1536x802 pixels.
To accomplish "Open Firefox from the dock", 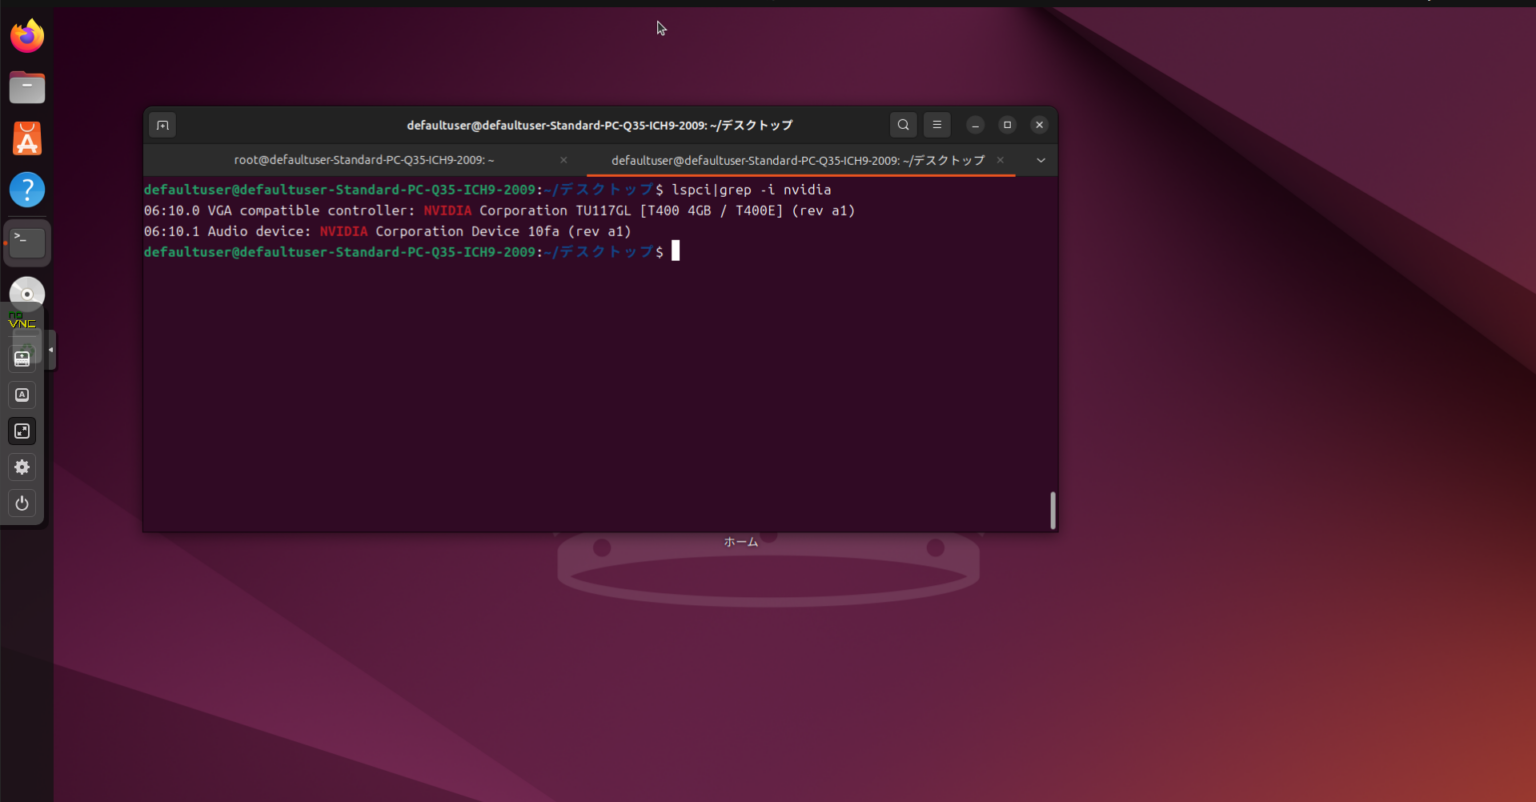I will (x=27, y=35).
